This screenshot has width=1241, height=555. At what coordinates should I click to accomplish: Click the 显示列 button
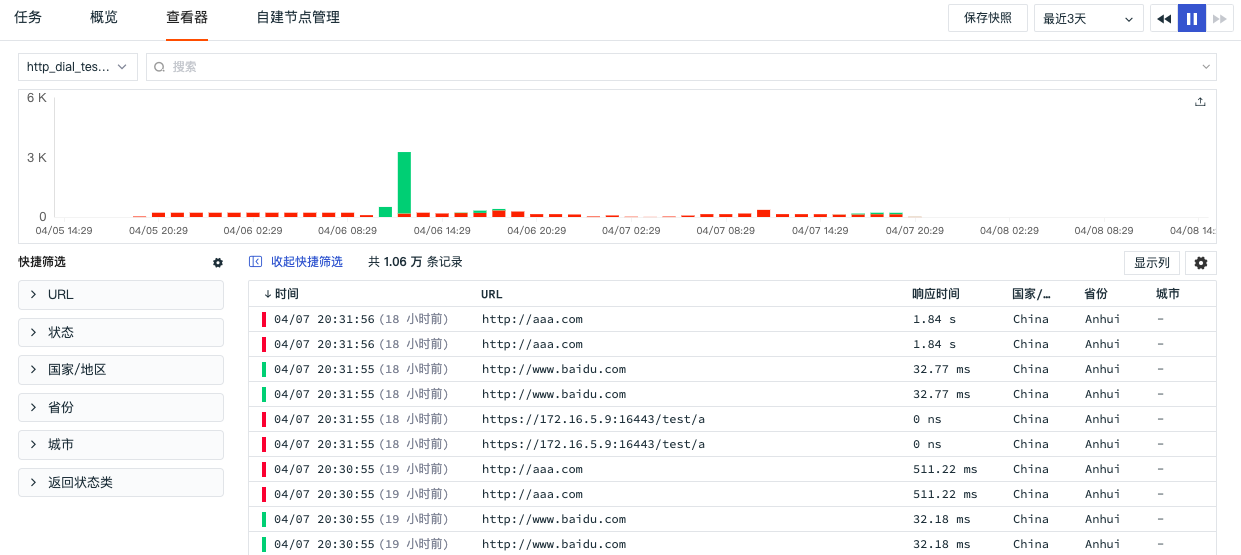pos(1152,263)
